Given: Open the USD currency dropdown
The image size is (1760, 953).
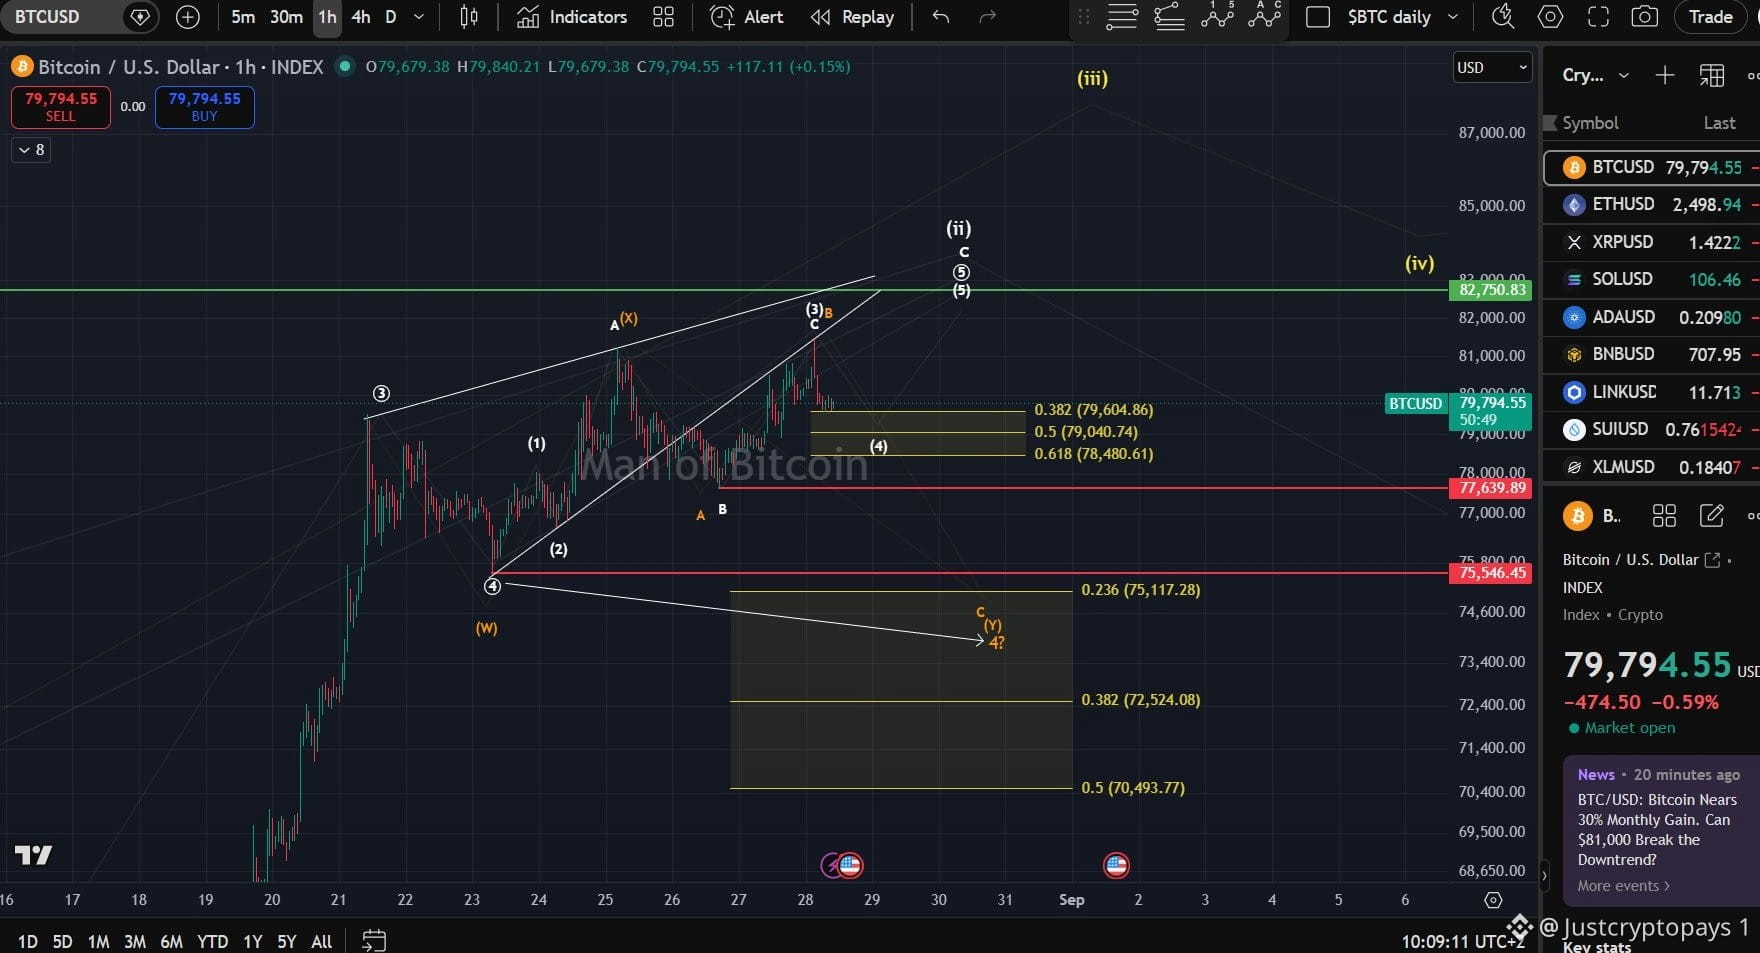Looking at the screenshot, I should tap(1492, 67).
